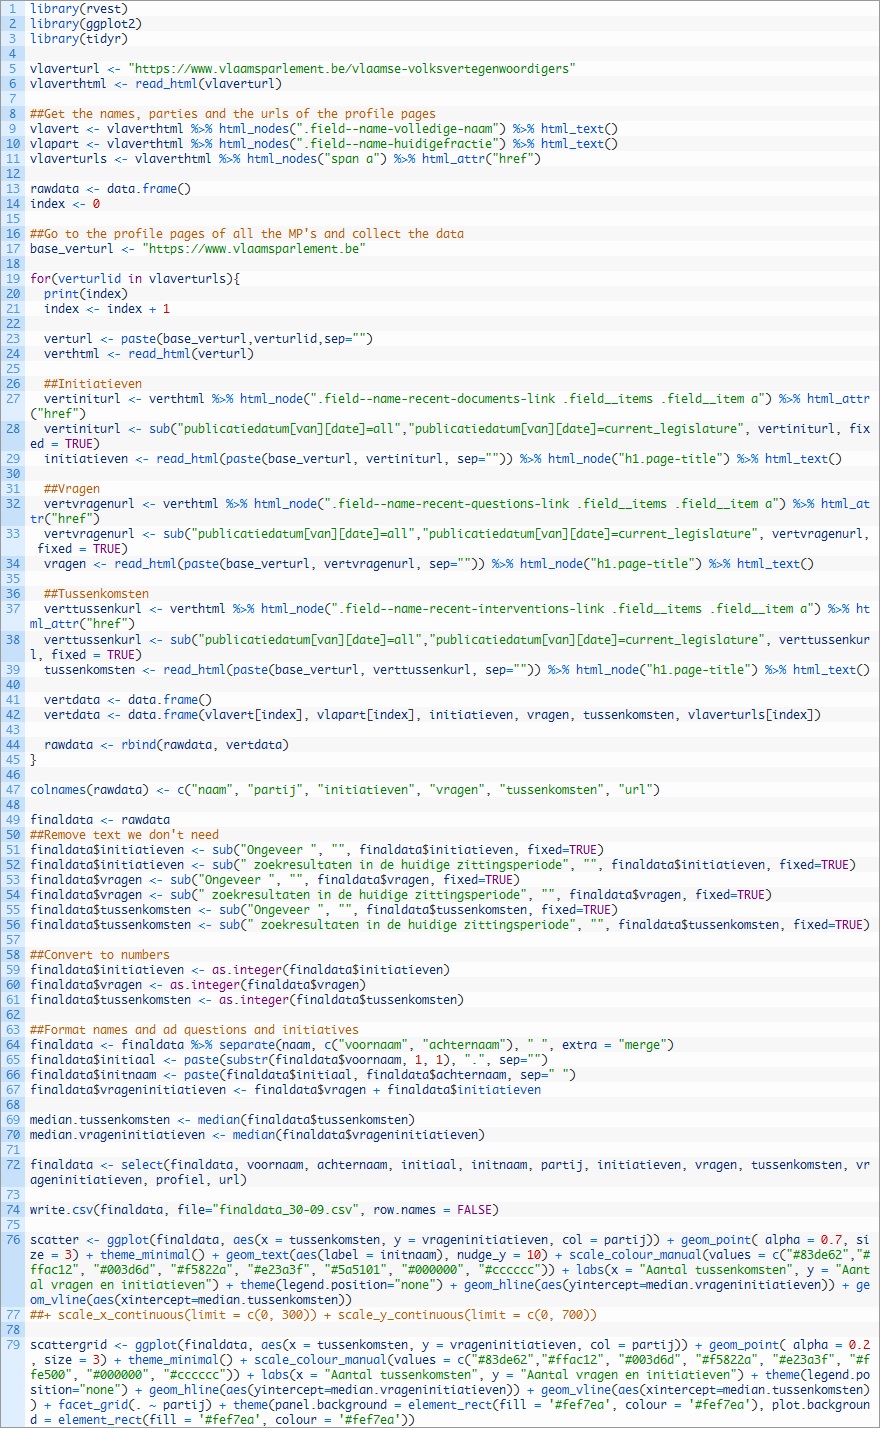Click the closing brace on line 45
The image size is (881, 1429).
click(x=33, y=760)
